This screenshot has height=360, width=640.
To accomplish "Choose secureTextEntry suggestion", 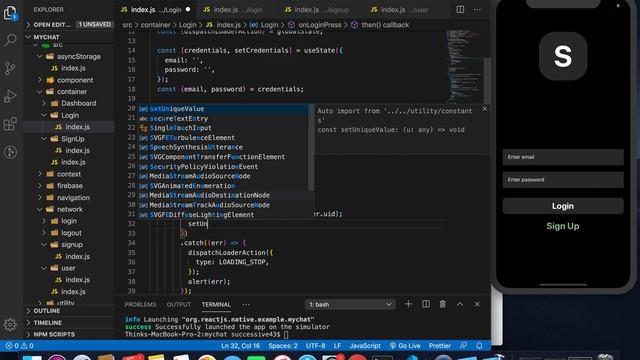I will tap(225, 118).
